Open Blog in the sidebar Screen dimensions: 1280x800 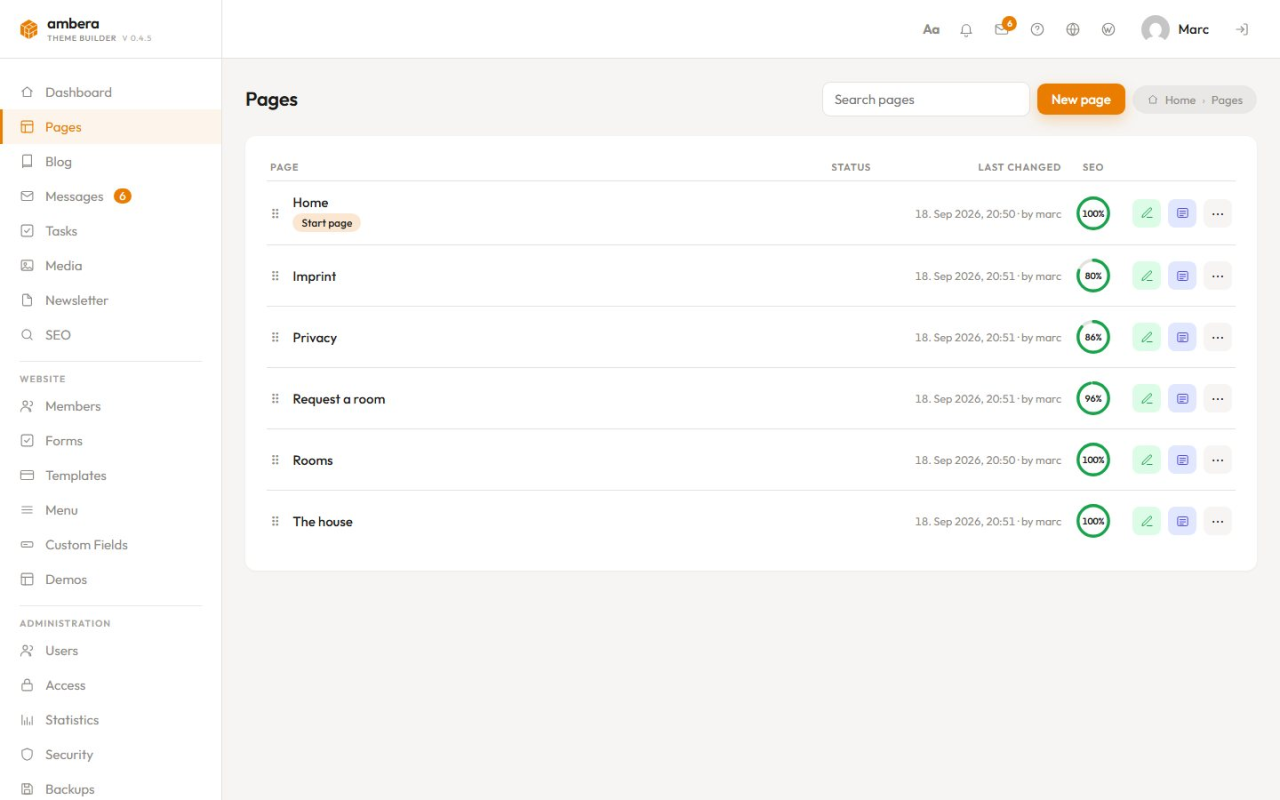coord(110,161)
